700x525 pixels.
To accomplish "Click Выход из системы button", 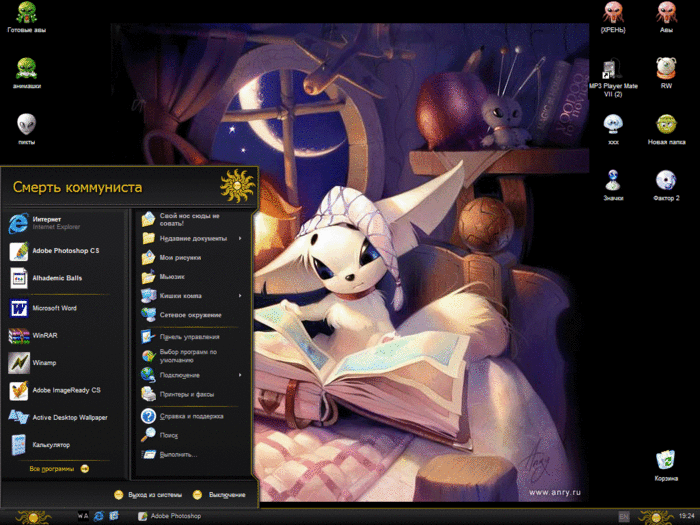I will pyautogui.click(x=148, y=495).
